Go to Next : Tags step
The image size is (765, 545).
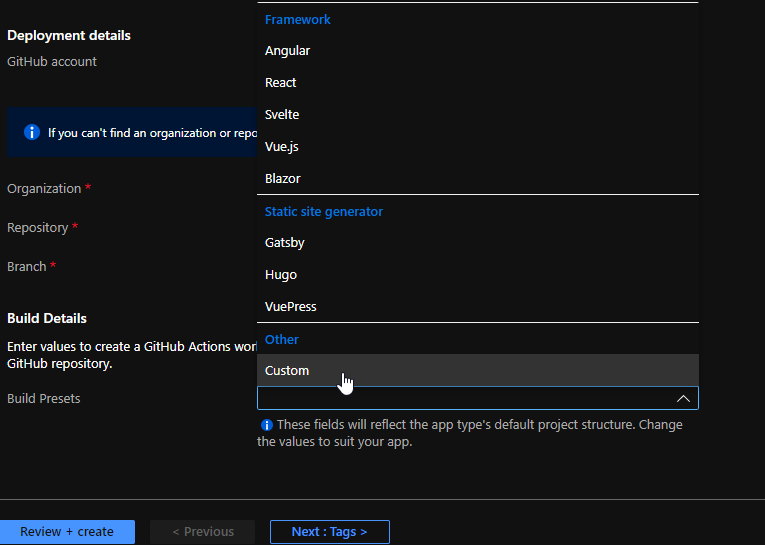pos(329,531)
